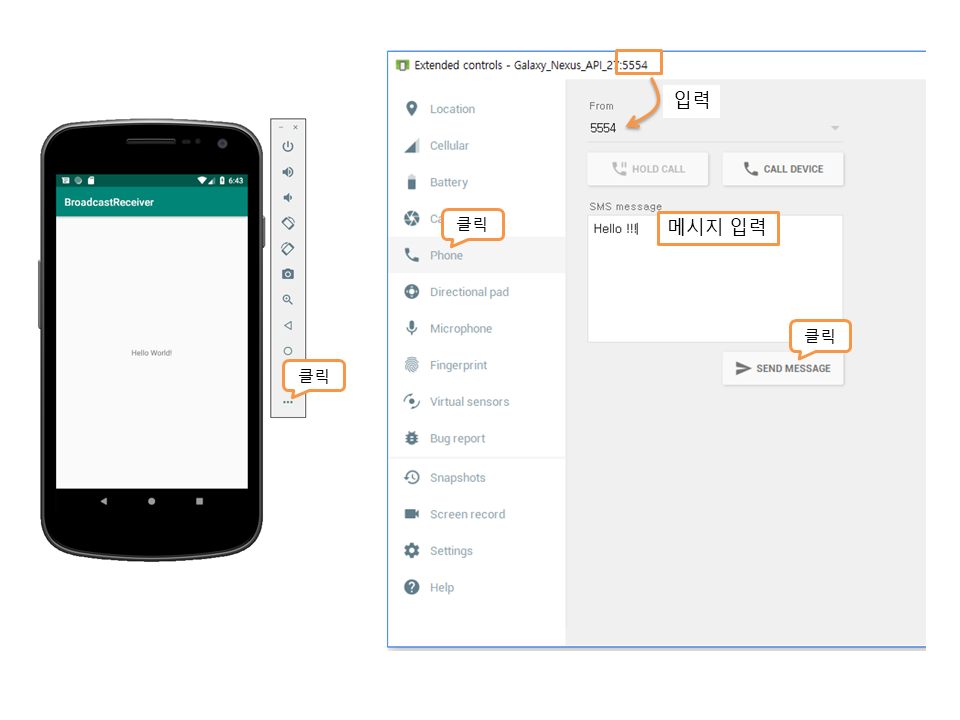Click the volume up icon on emulator toolbar
The image size is (960, 720).
click(x=288, y=172)
